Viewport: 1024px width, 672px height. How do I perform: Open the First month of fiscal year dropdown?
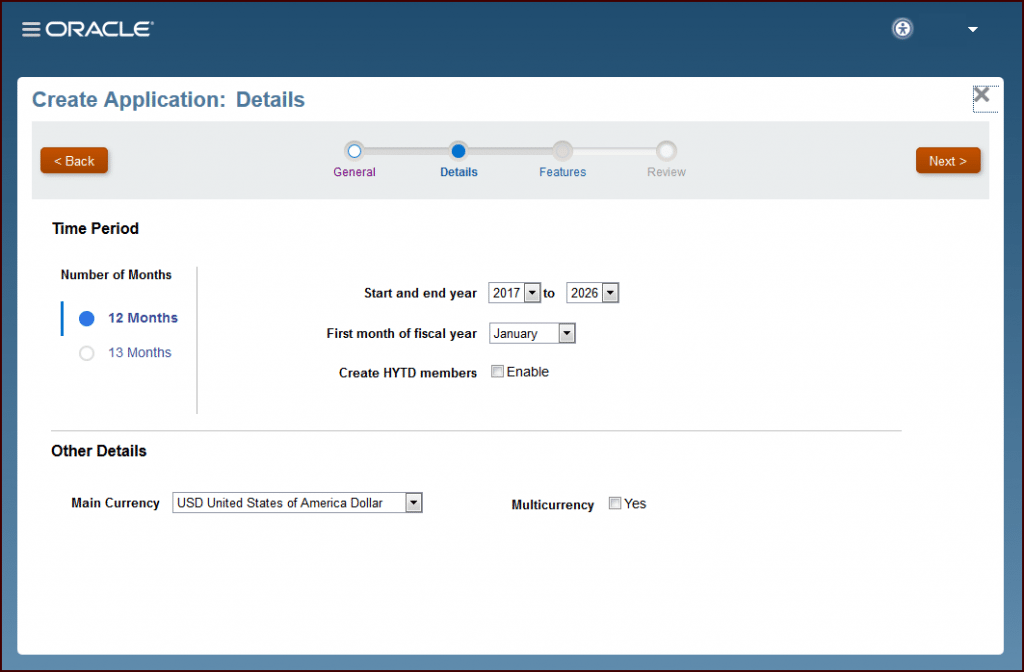click(x=532, y=334)
